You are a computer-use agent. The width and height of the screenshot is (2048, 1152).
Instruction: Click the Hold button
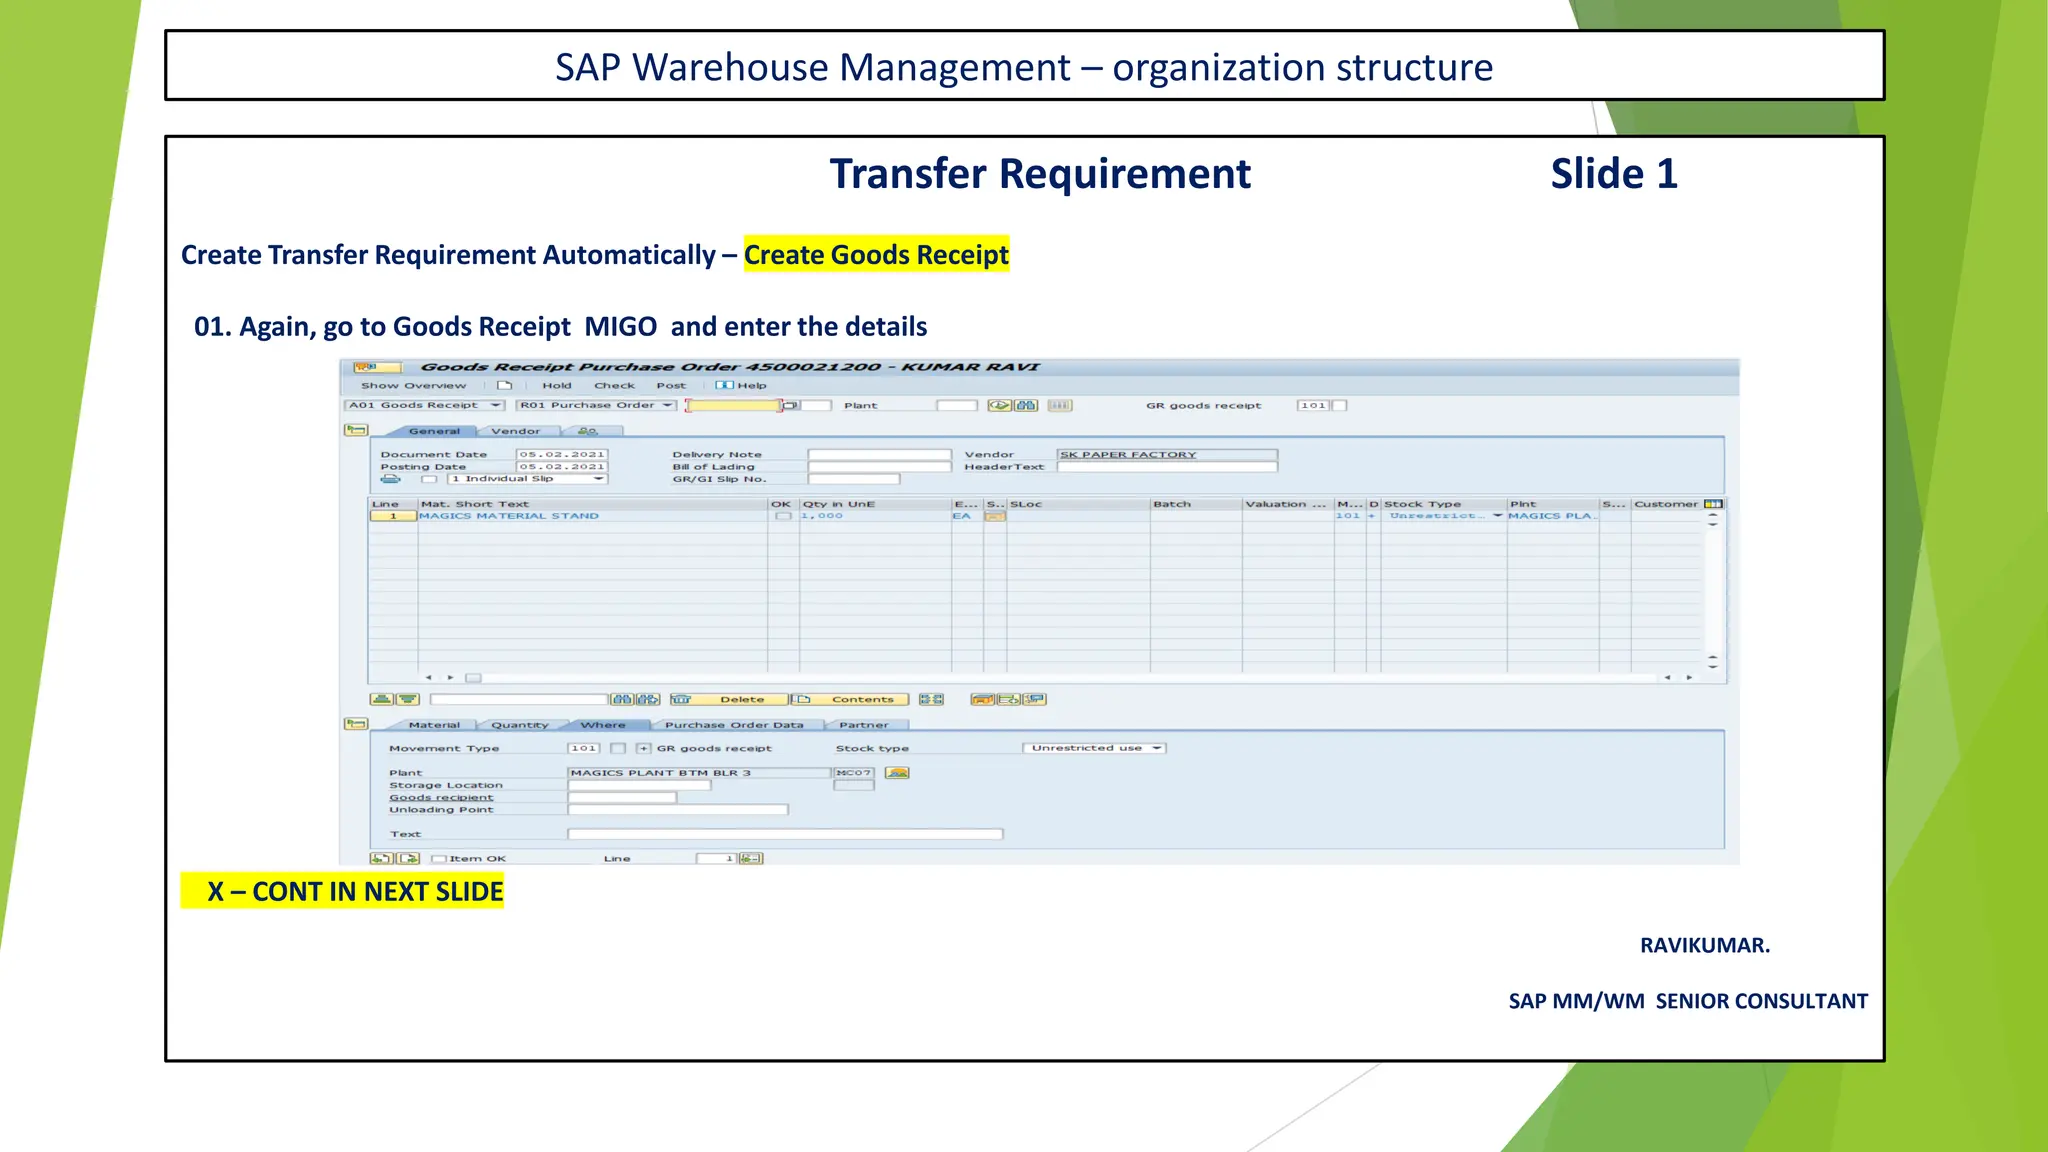pyautogui.click(x=557, y=385)
